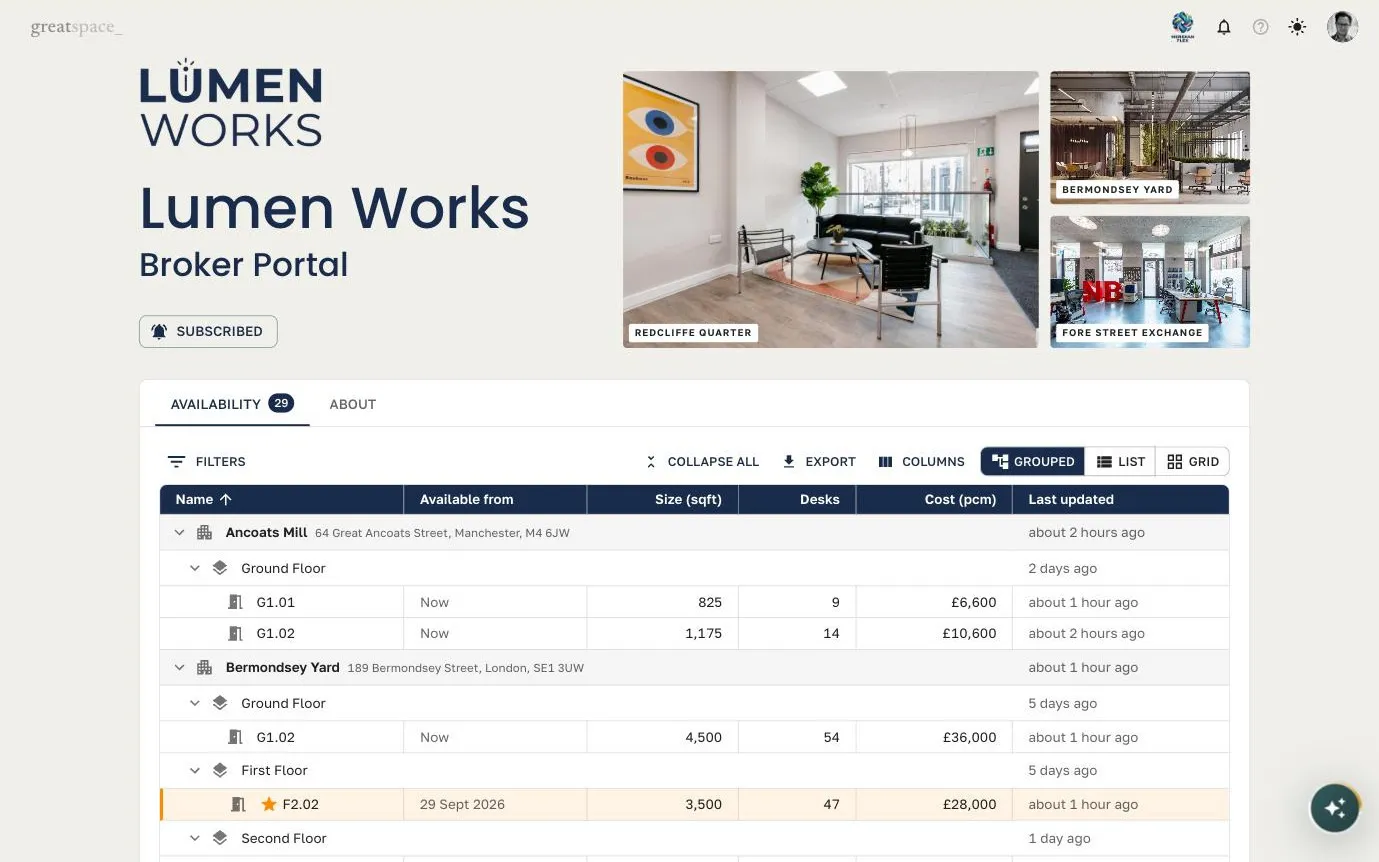The width and height of the screenshot is (1379, 862).
Task: Switch to the Availability tab
Action: click(232, 404)
